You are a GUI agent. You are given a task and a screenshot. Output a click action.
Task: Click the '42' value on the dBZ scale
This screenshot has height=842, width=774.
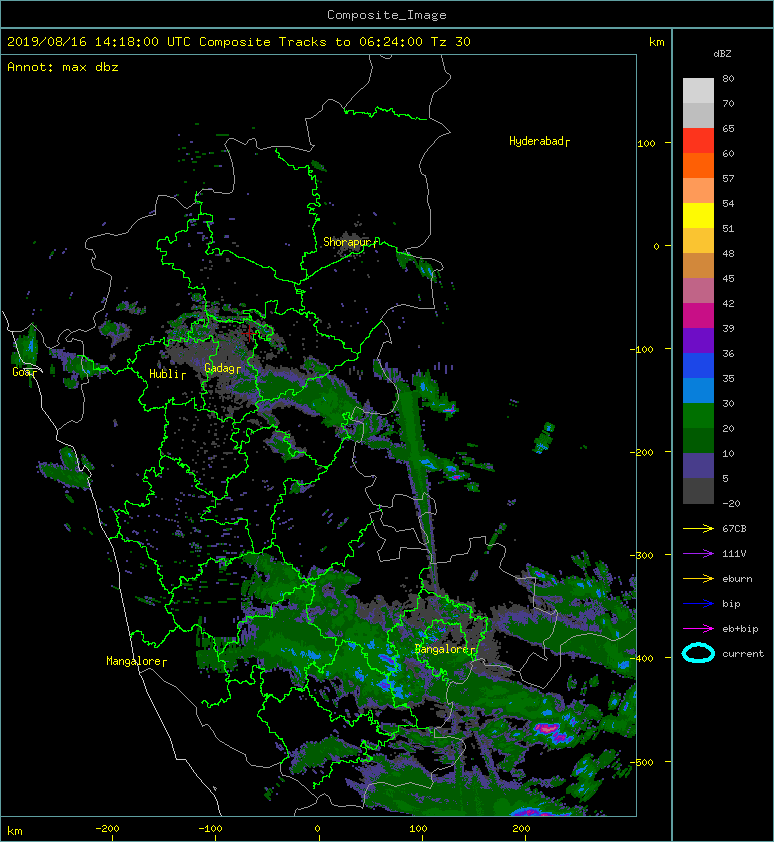pos(728,303)
